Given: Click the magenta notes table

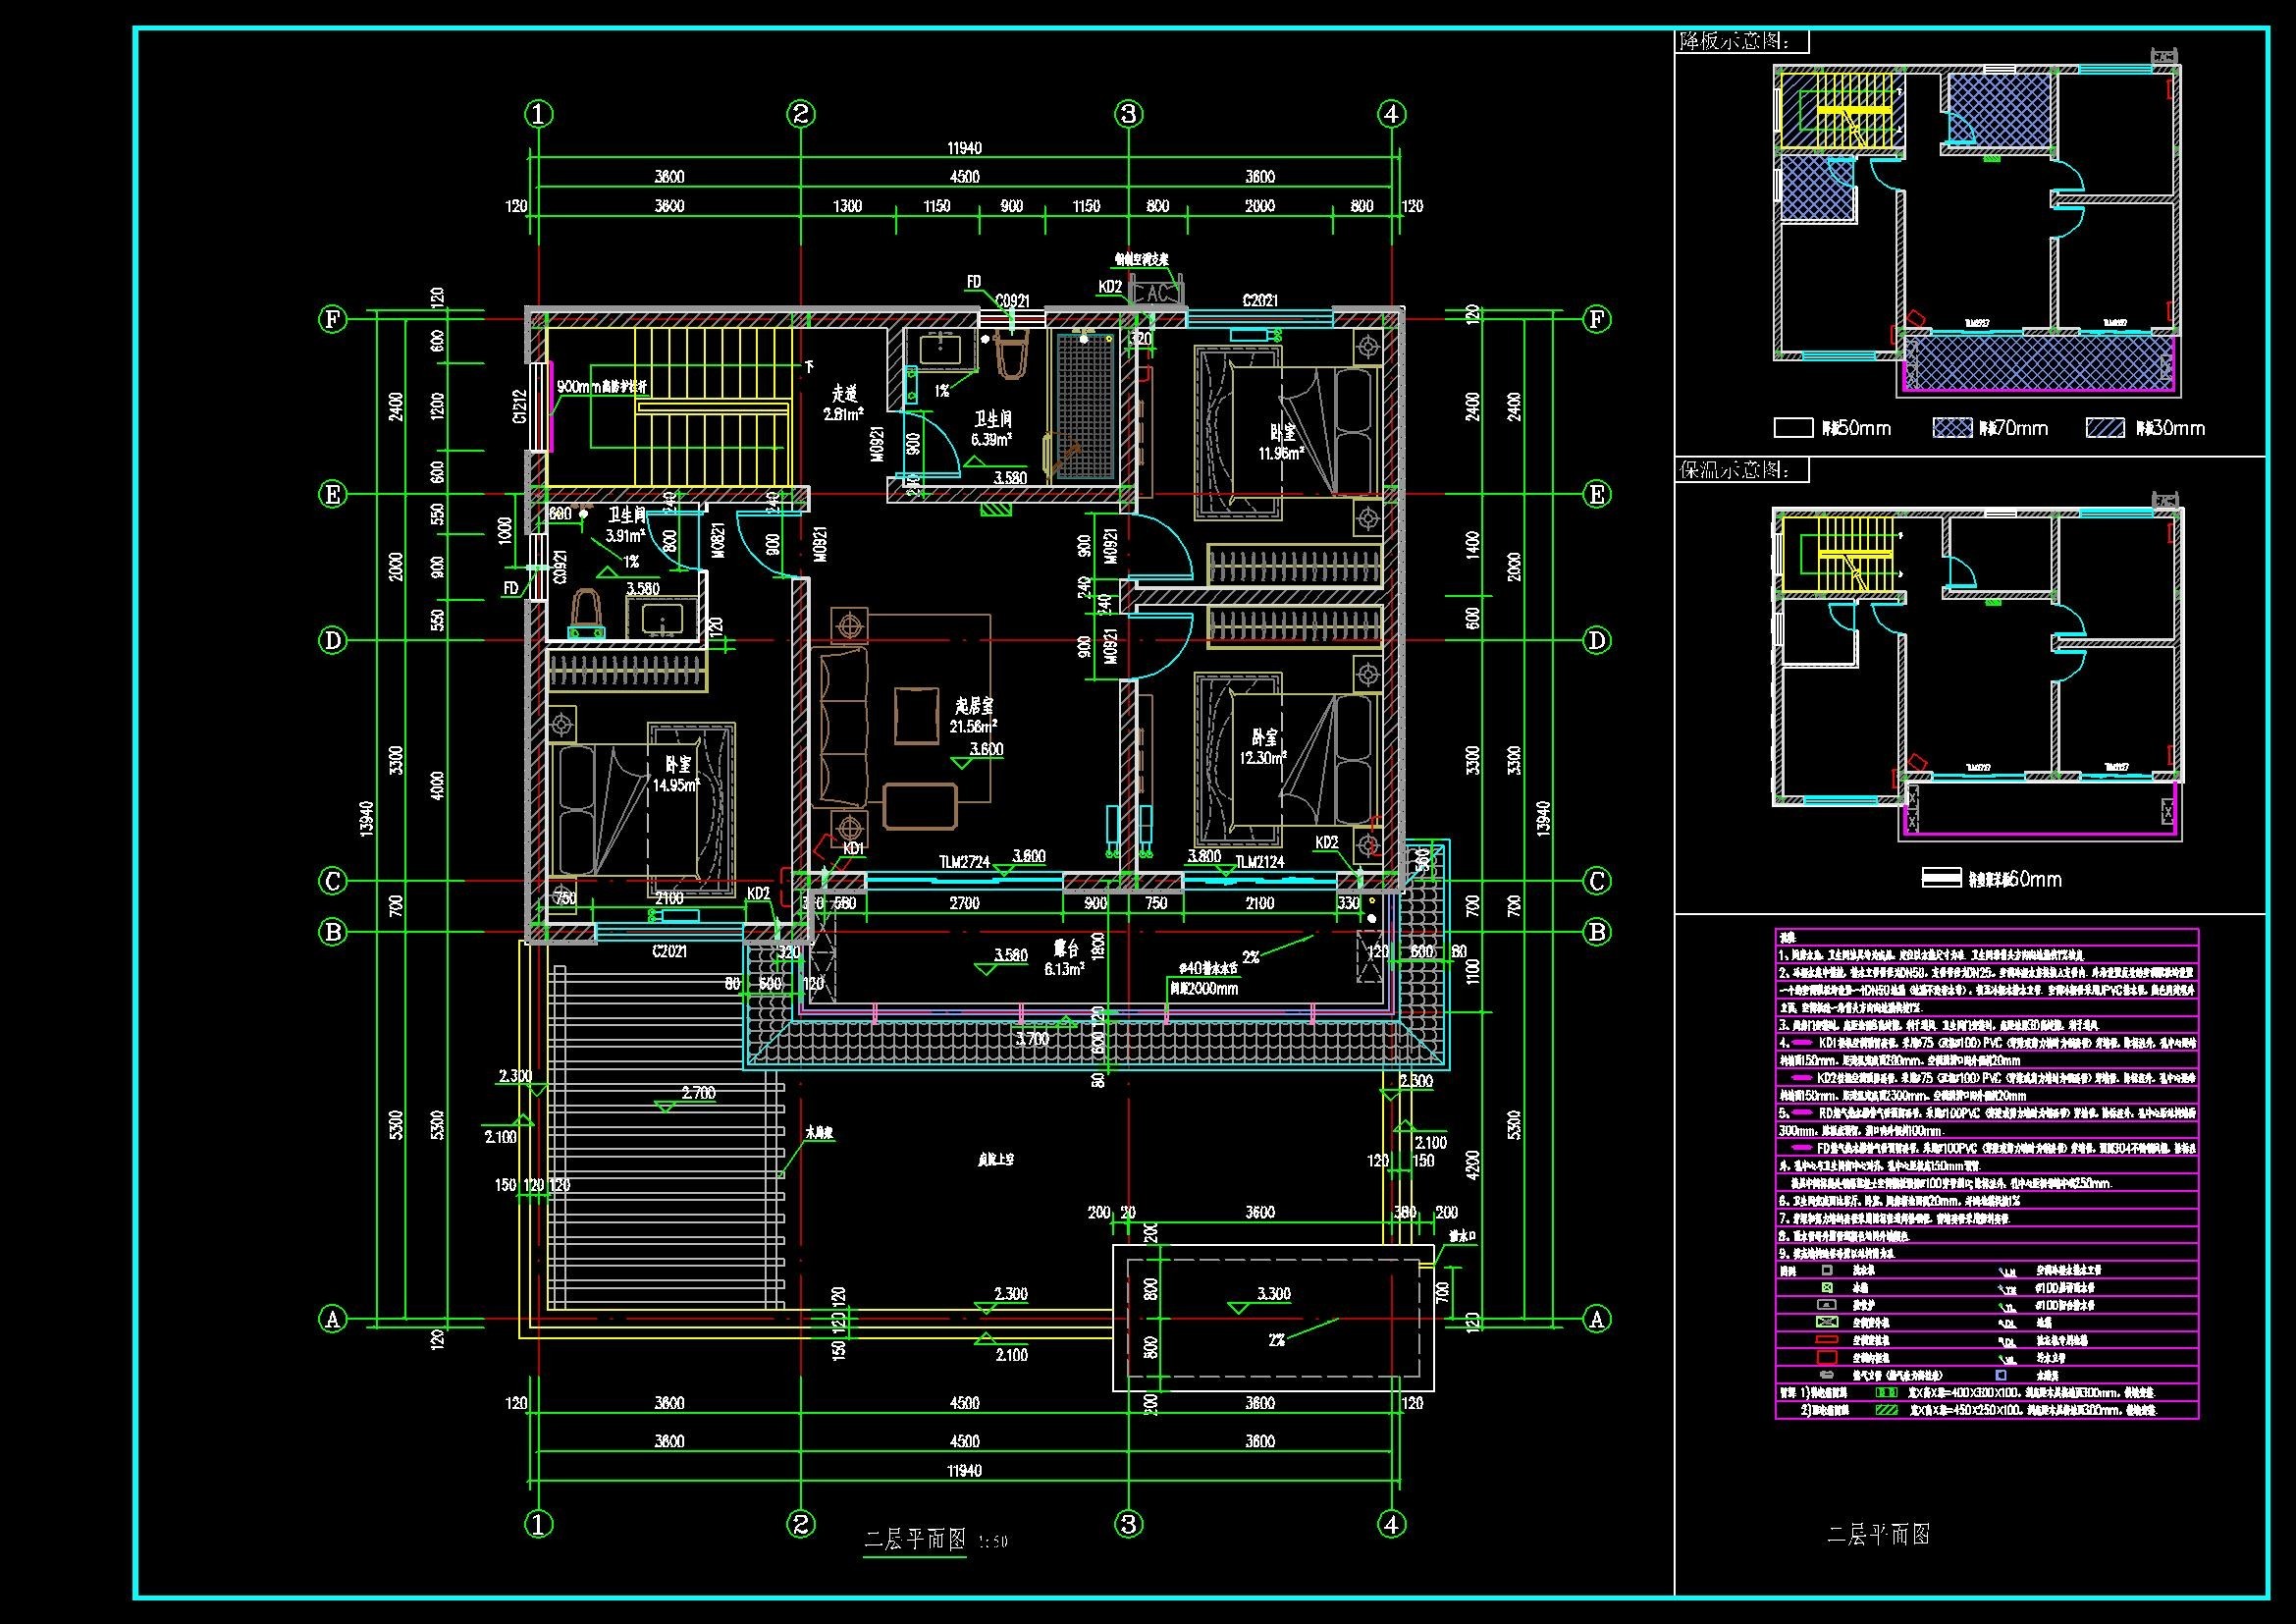Looking at the screenshot, I should pos(1986,1174).
